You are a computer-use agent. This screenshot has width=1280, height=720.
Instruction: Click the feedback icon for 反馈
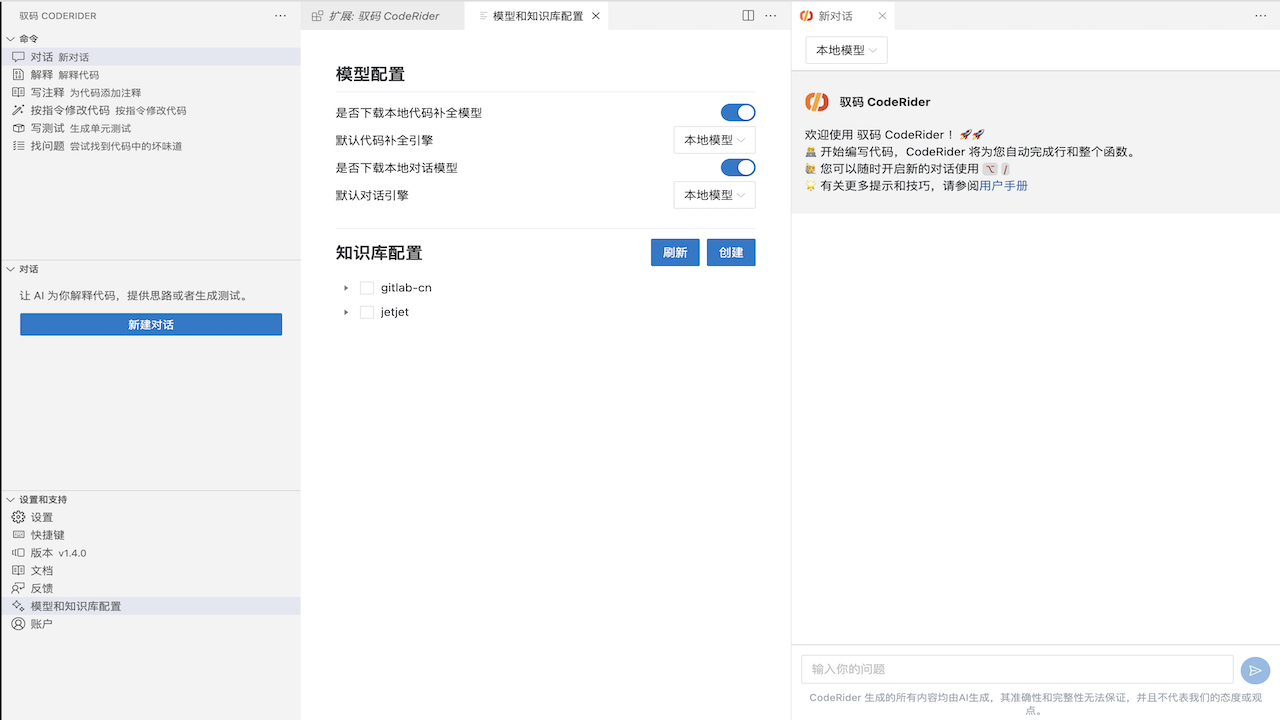point(18,588)
